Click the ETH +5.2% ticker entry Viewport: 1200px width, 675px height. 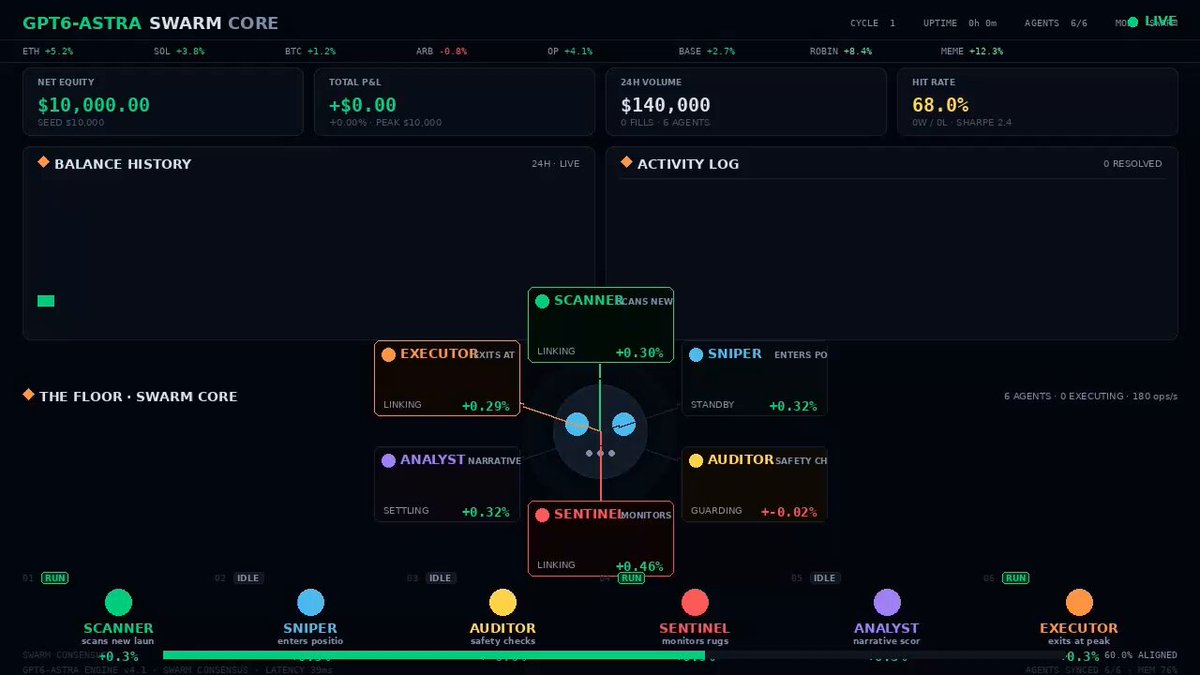48,51
